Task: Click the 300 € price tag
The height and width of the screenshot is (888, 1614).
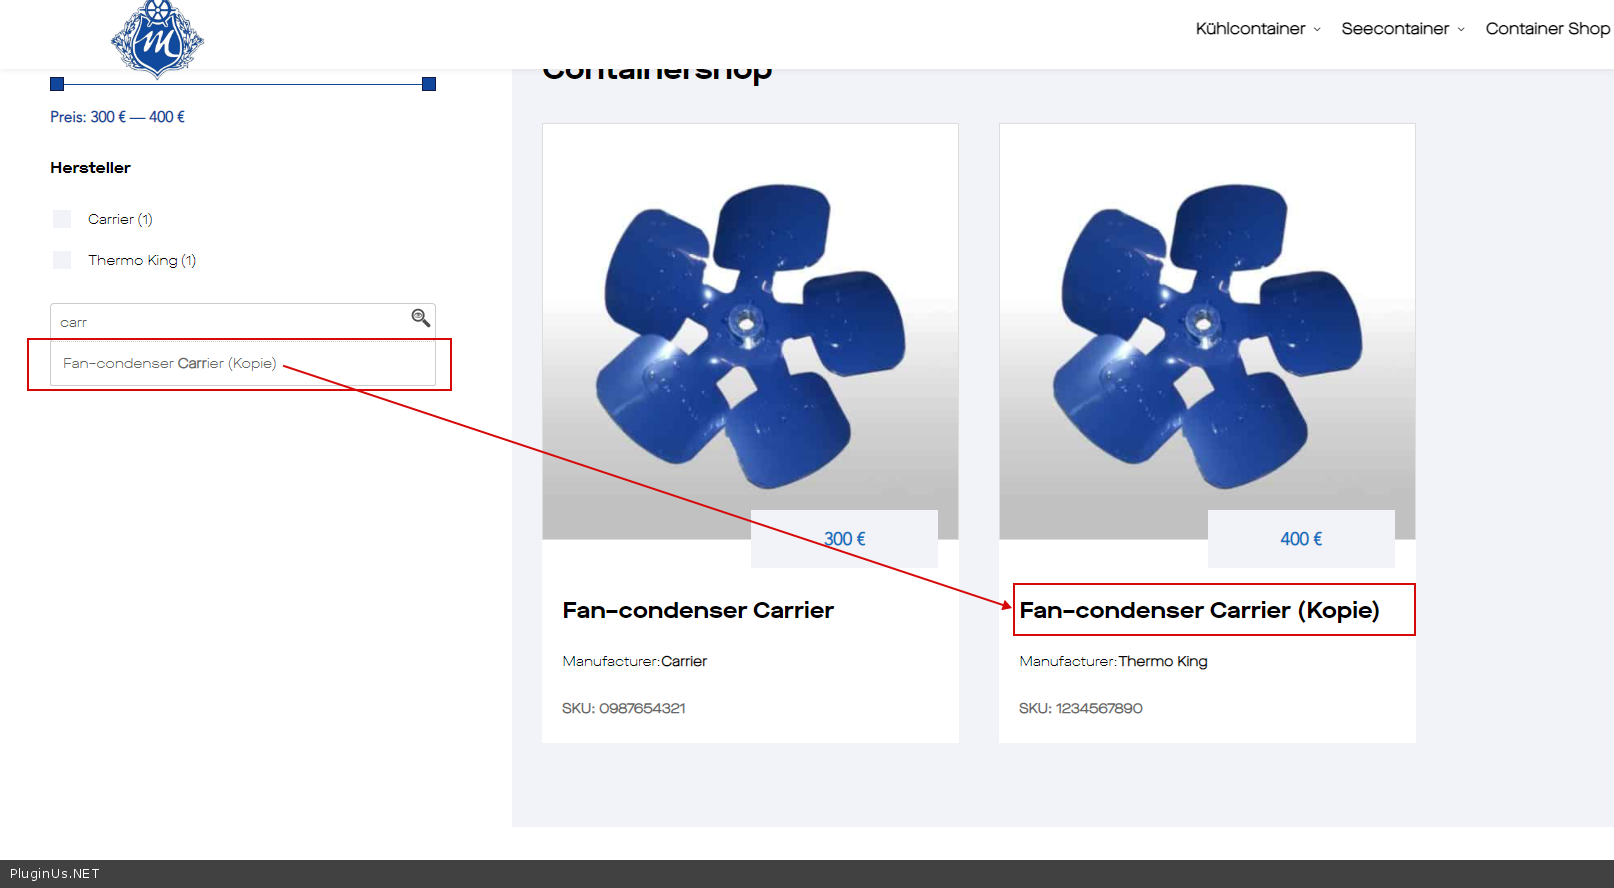Action: click(844, 539)
